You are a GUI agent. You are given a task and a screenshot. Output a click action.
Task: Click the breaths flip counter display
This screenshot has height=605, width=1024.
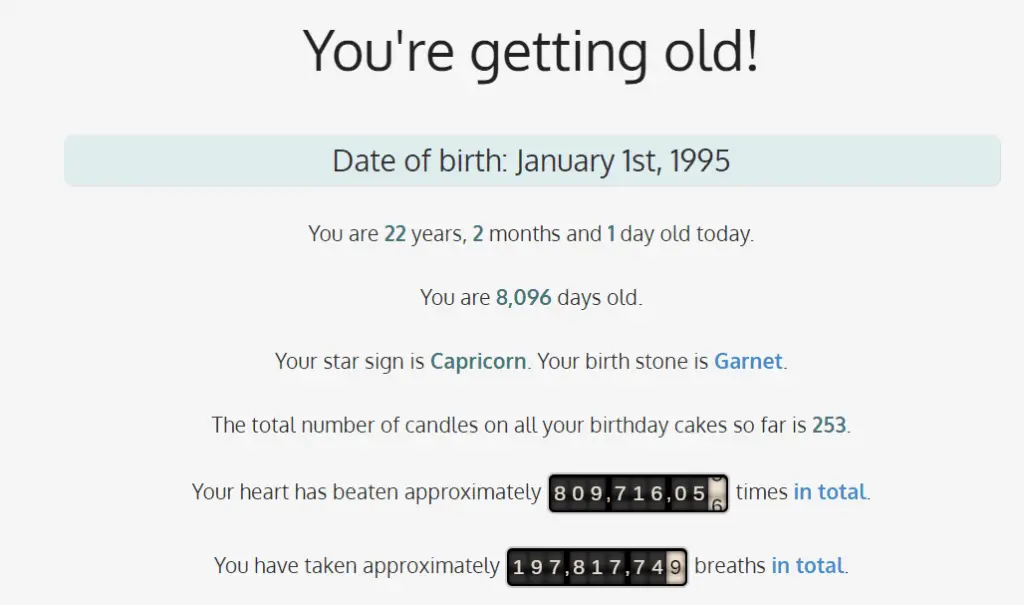597,567
